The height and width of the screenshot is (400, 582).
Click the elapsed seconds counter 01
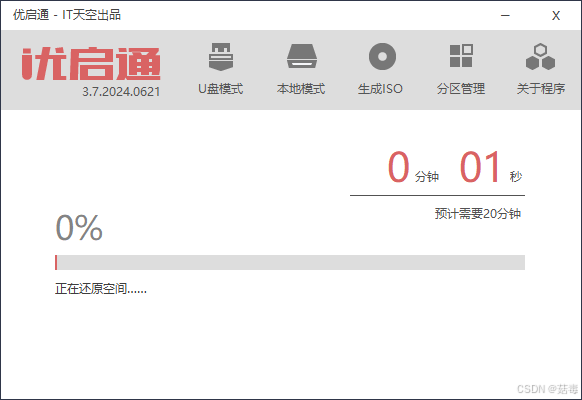point(480,167)
